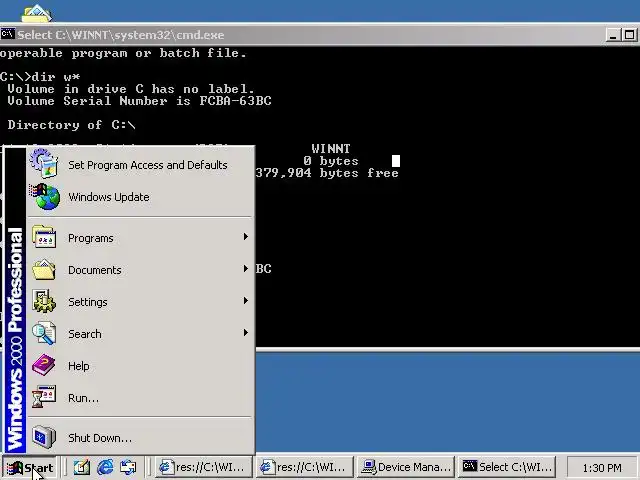Click 'Volume Serial Number is FCBA-63BC' line
This screenshot has height=480, width=640.
click(x=139, y=101)
